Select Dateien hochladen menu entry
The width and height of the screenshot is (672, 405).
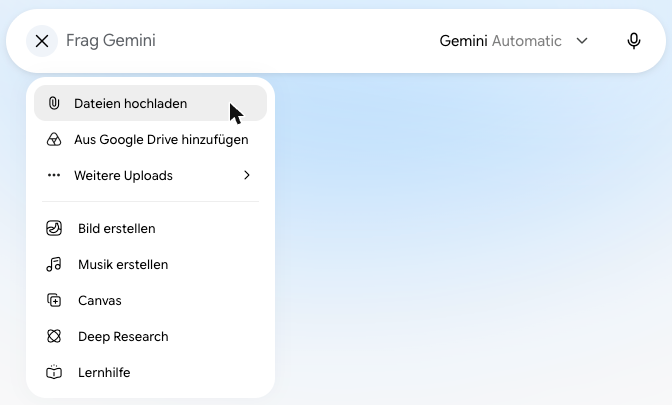[x=150, y=103]
